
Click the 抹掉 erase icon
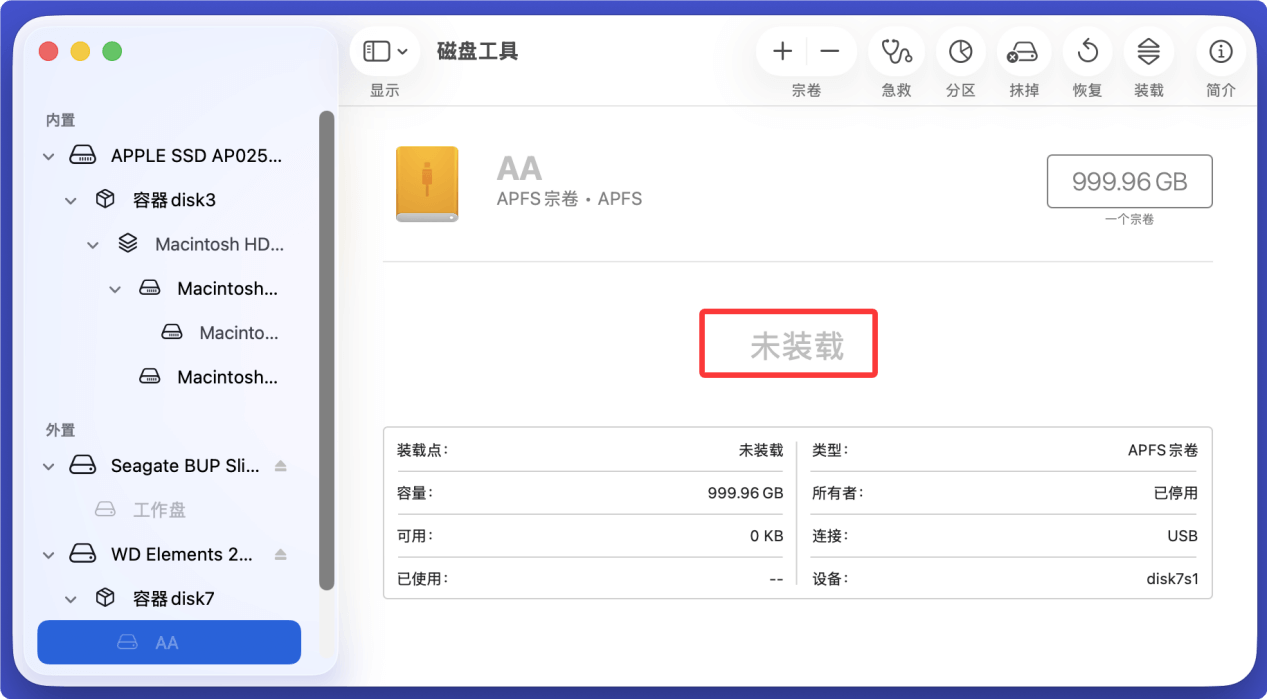click(1023, 52)
